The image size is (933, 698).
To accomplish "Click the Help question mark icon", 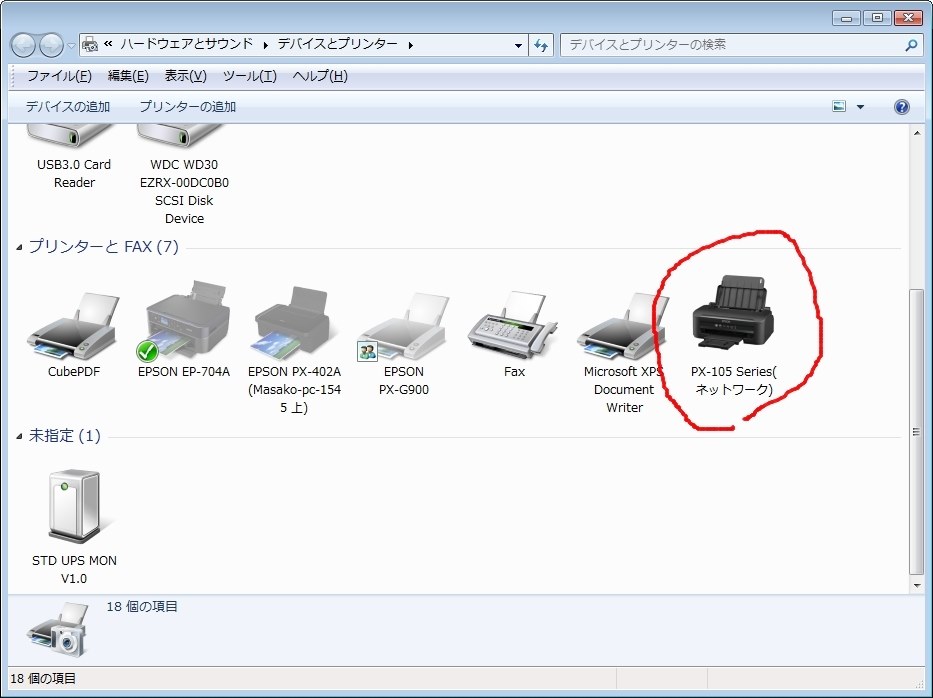I will pos(901,106).
